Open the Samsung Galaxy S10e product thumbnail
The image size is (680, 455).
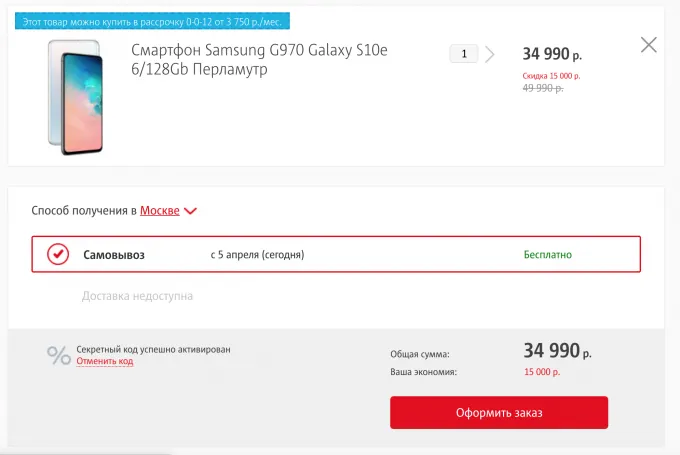(x=73, y=97)
